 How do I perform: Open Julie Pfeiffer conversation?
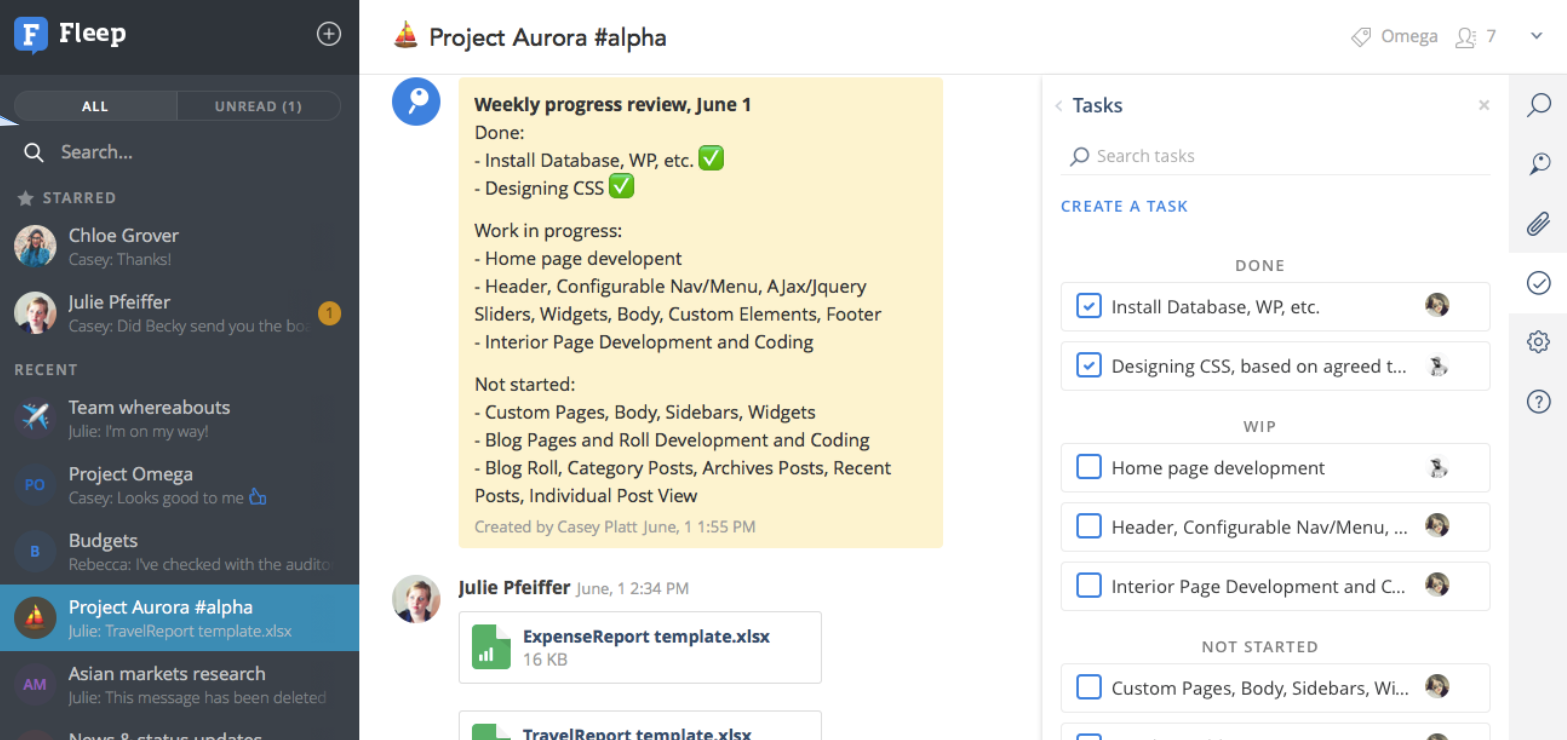(180, 313)
